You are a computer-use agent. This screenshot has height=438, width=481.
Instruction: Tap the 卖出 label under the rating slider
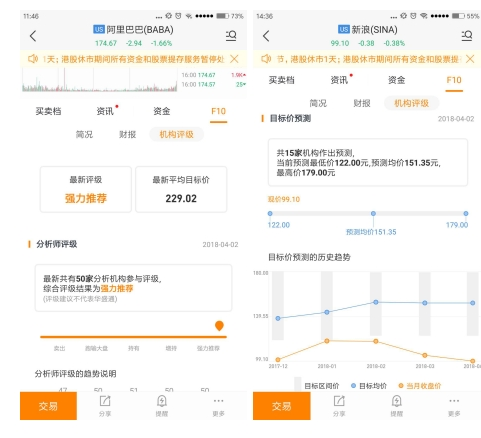coord(59,348)
